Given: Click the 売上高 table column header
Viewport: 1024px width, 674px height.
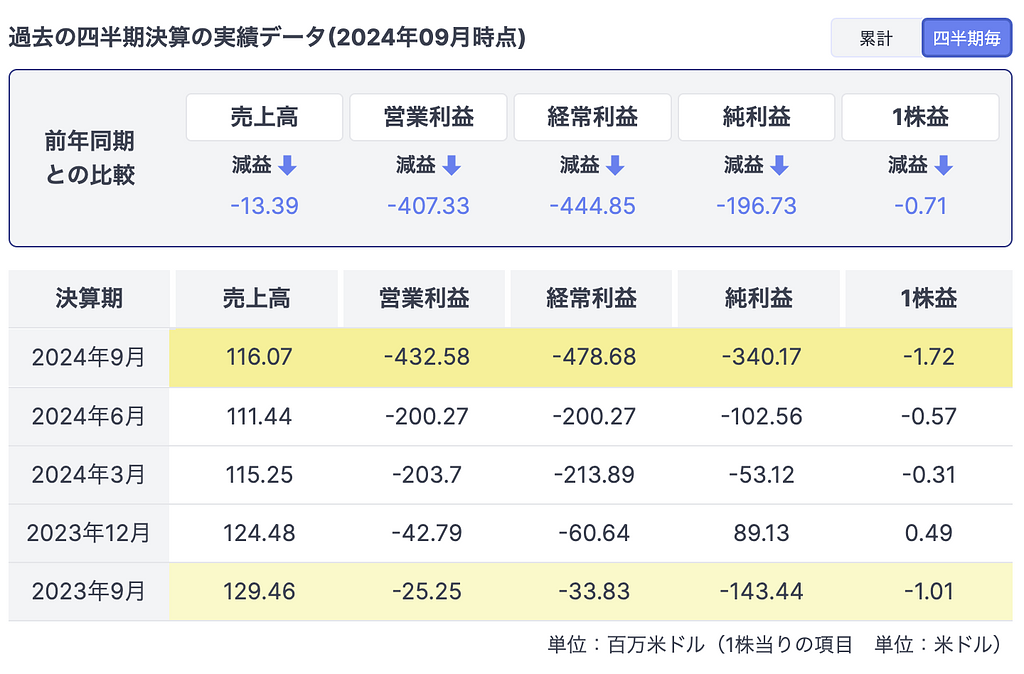Looking at the screenshot, I should click(256, 298).
